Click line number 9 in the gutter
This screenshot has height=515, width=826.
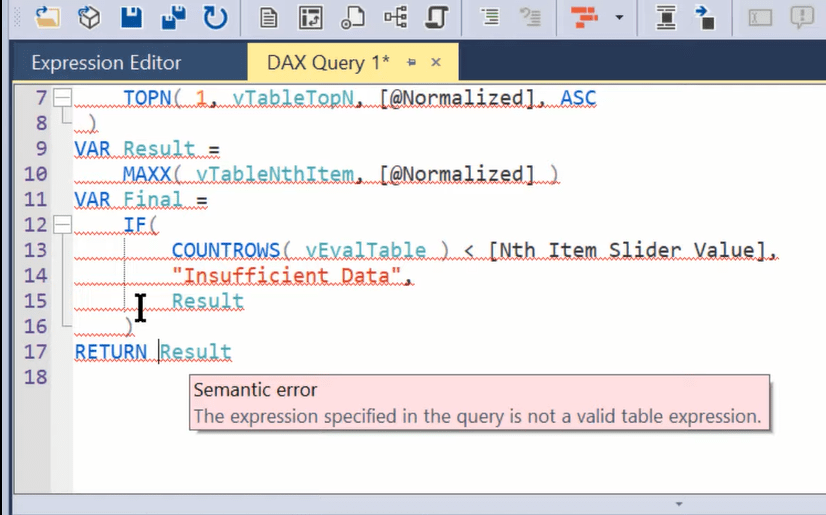pyautogui.click(x=41, y=149)
